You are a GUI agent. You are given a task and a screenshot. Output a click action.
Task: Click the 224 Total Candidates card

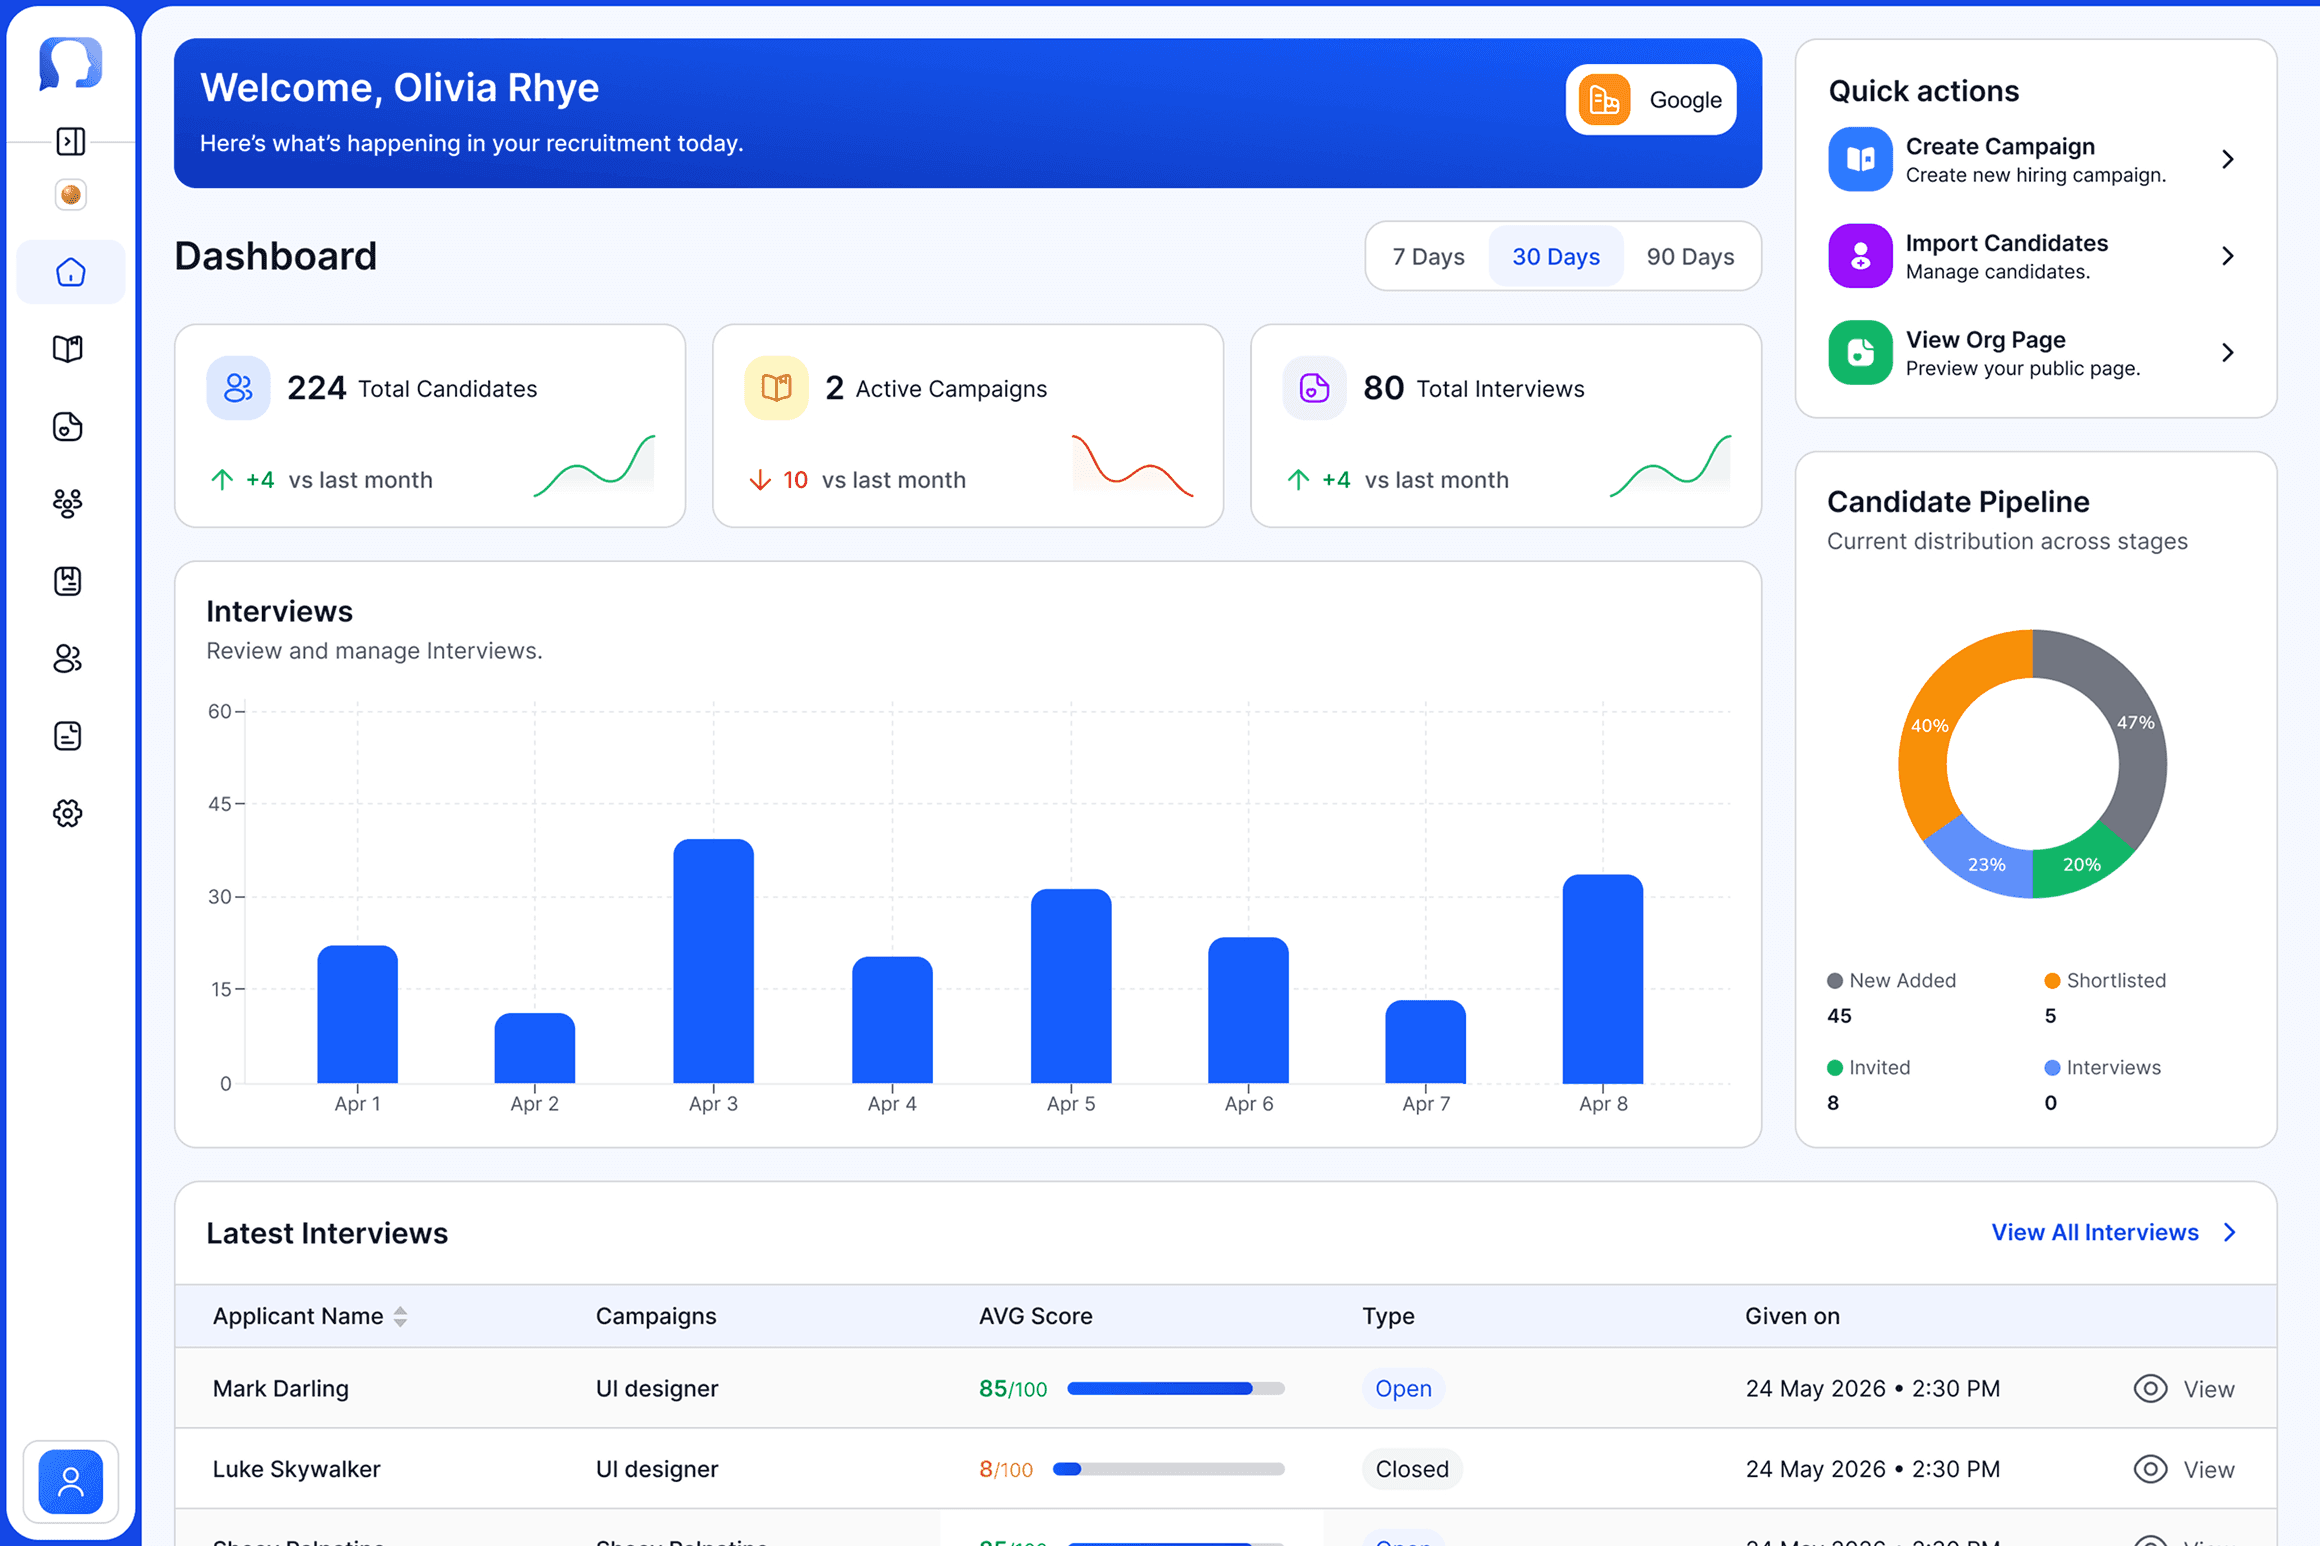(430, 425)
